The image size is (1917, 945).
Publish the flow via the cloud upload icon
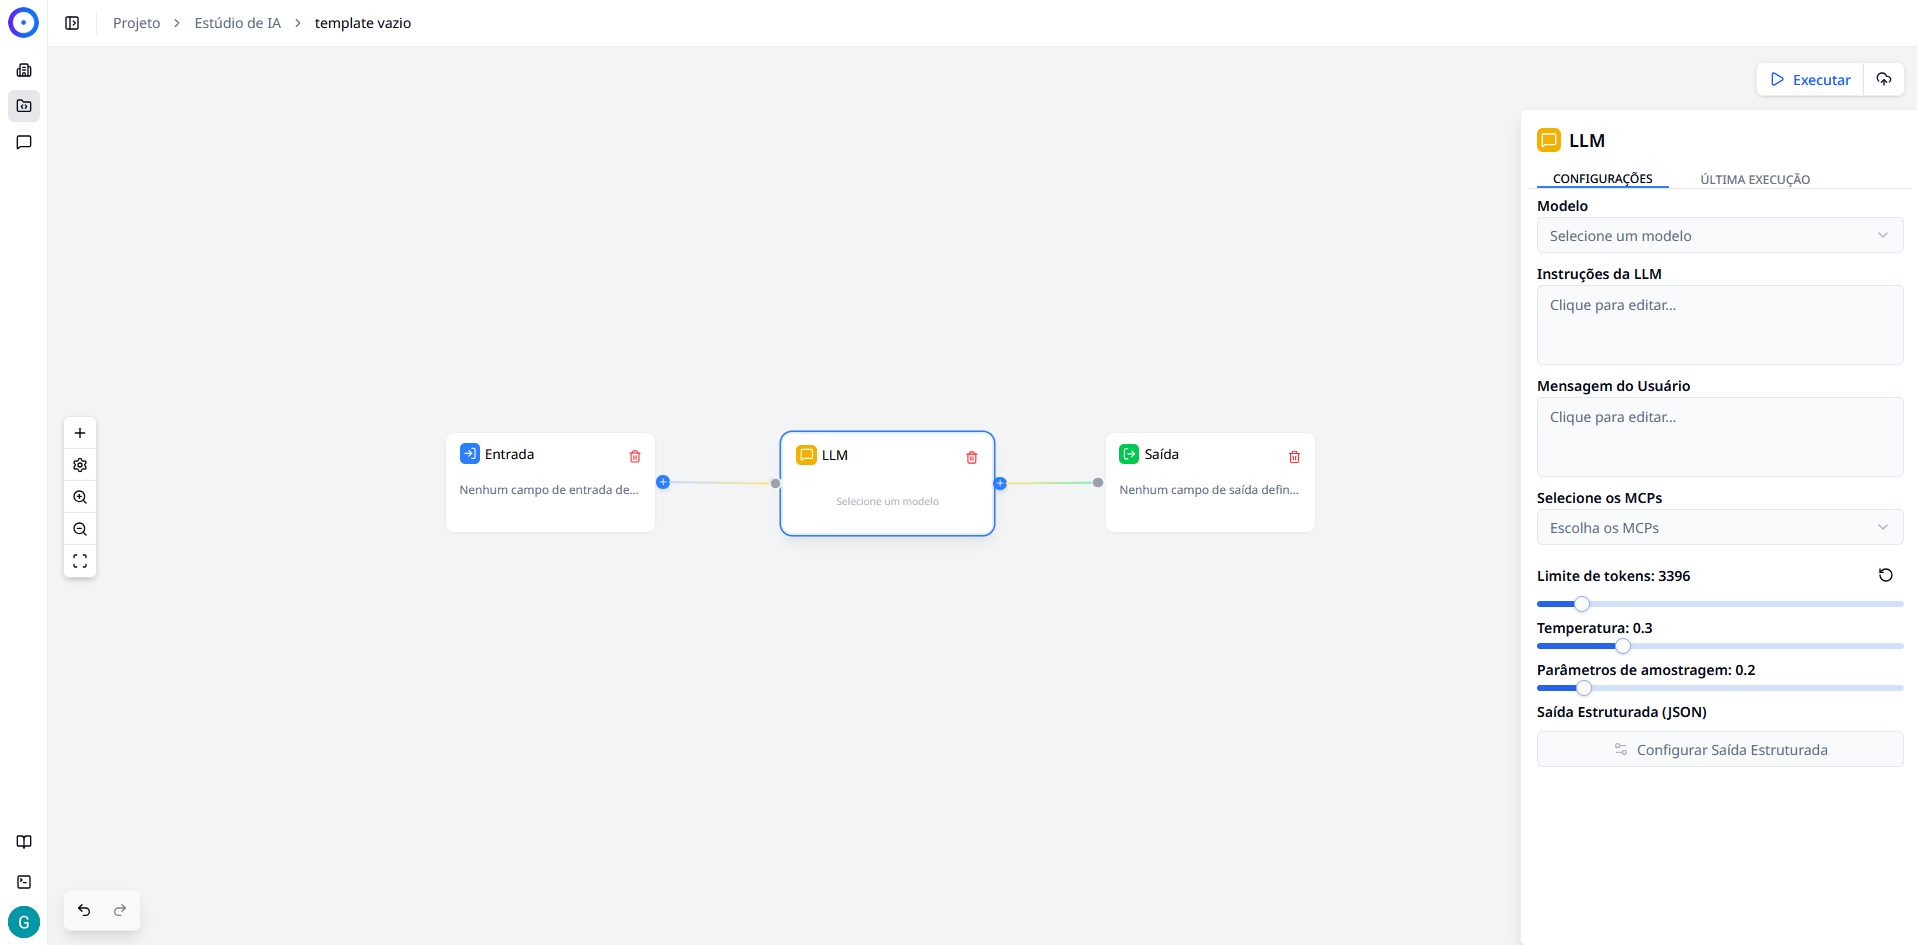tap(1885, 79)
